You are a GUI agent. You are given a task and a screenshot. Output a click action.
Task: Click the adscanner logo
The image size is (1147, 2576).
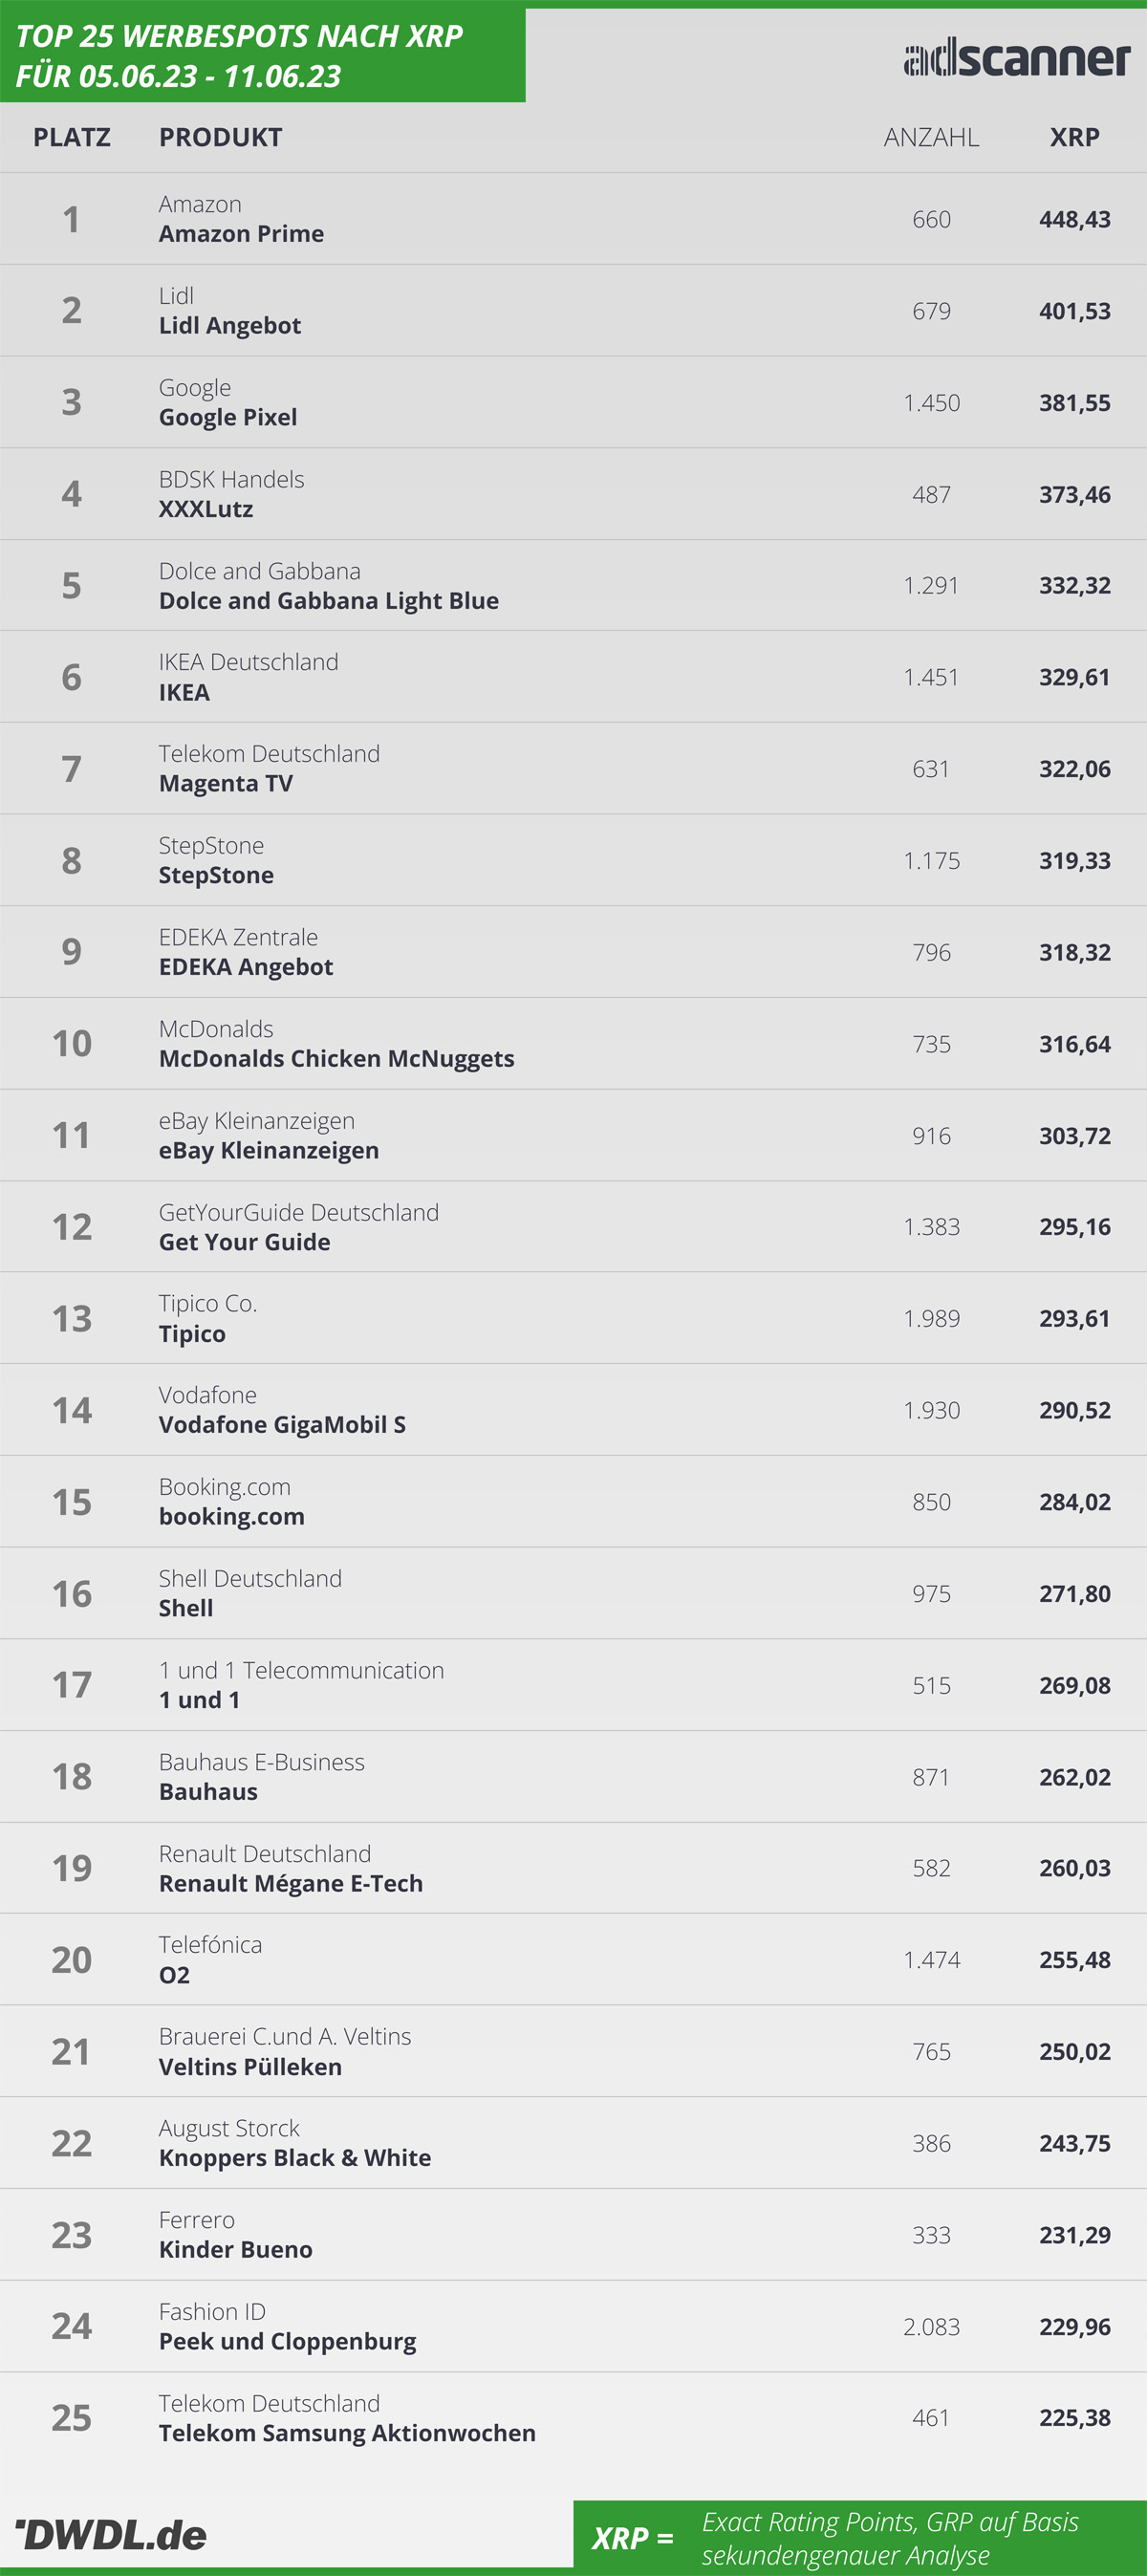1016,58
